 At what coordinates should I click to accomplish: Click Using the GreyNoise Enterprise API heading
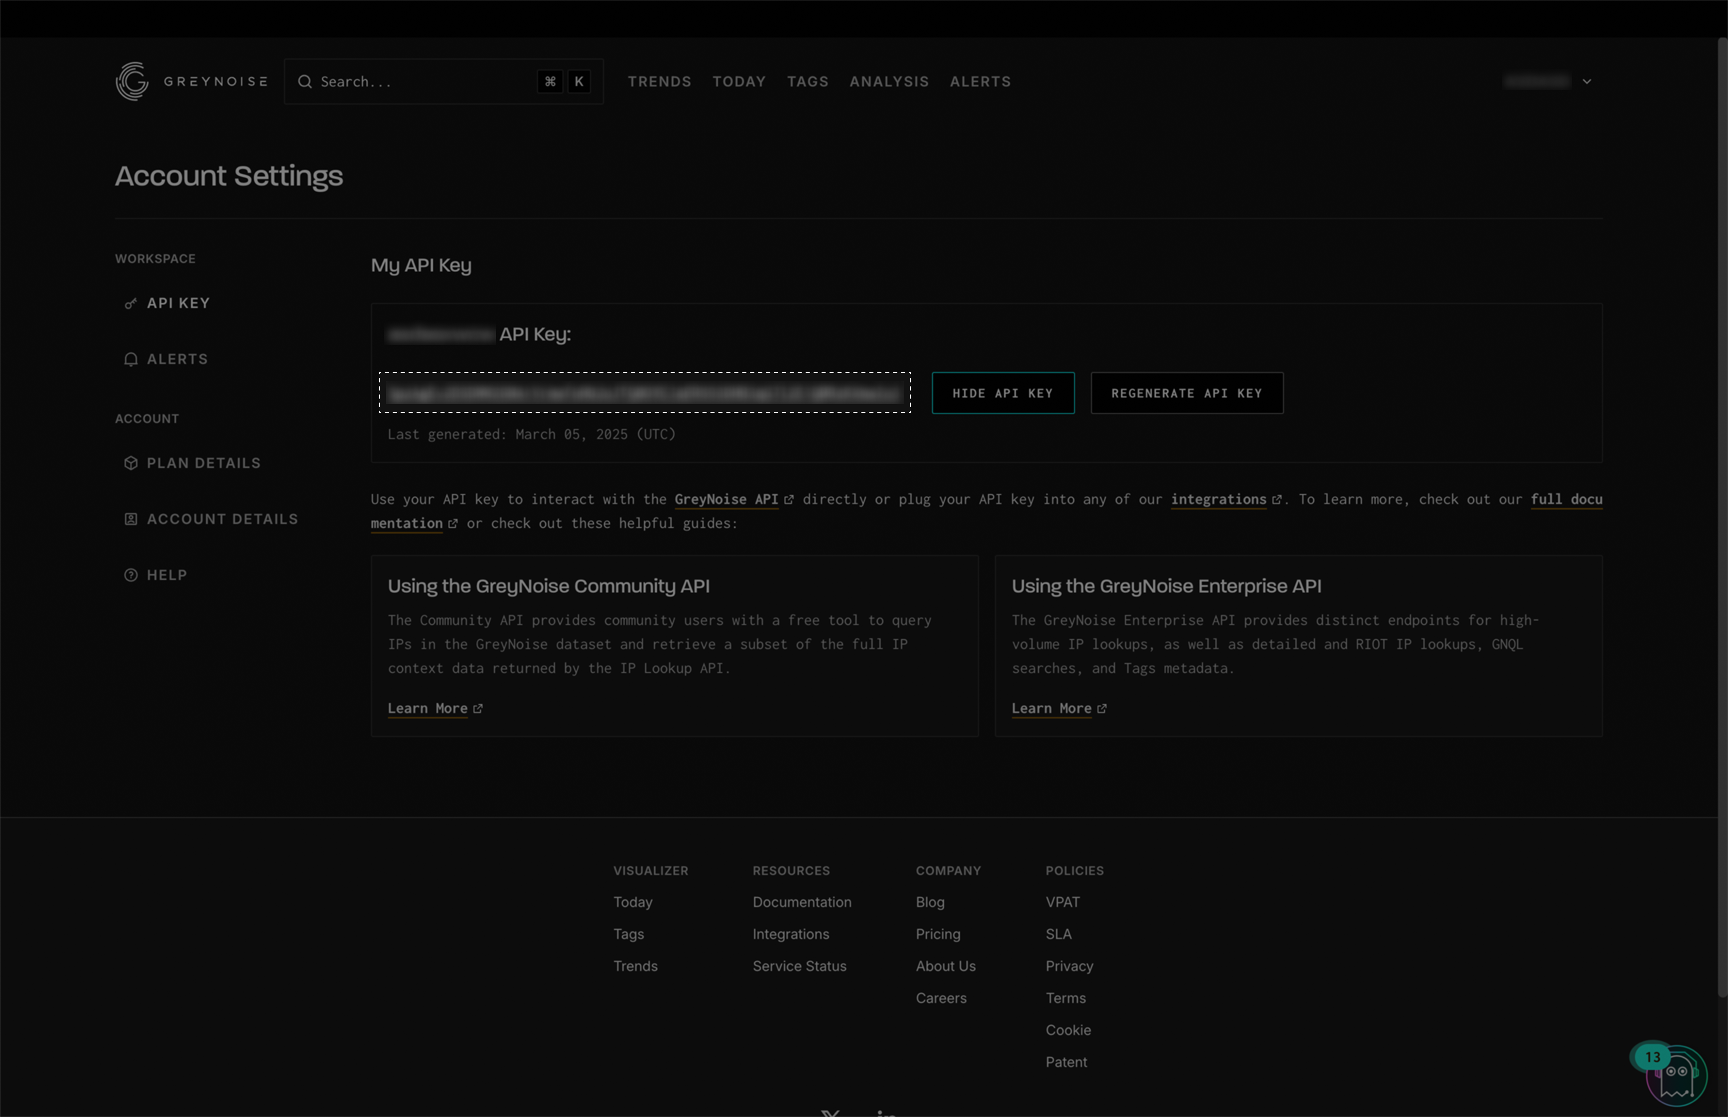(1167, 586)
